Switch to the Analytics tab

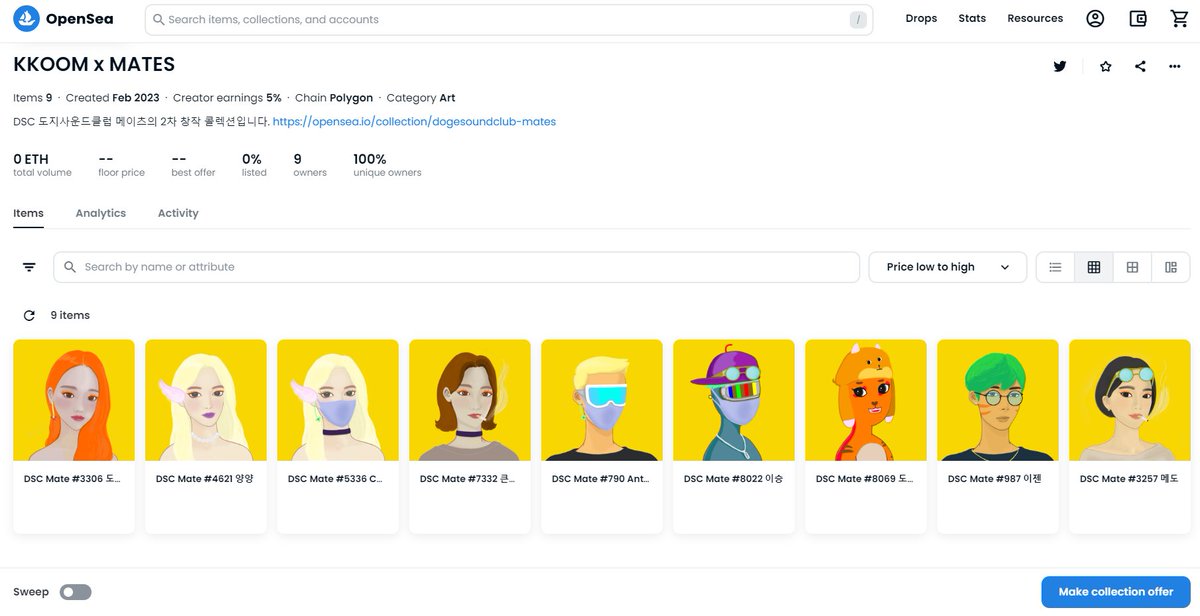pyautogui.click(x=101, y=213)
